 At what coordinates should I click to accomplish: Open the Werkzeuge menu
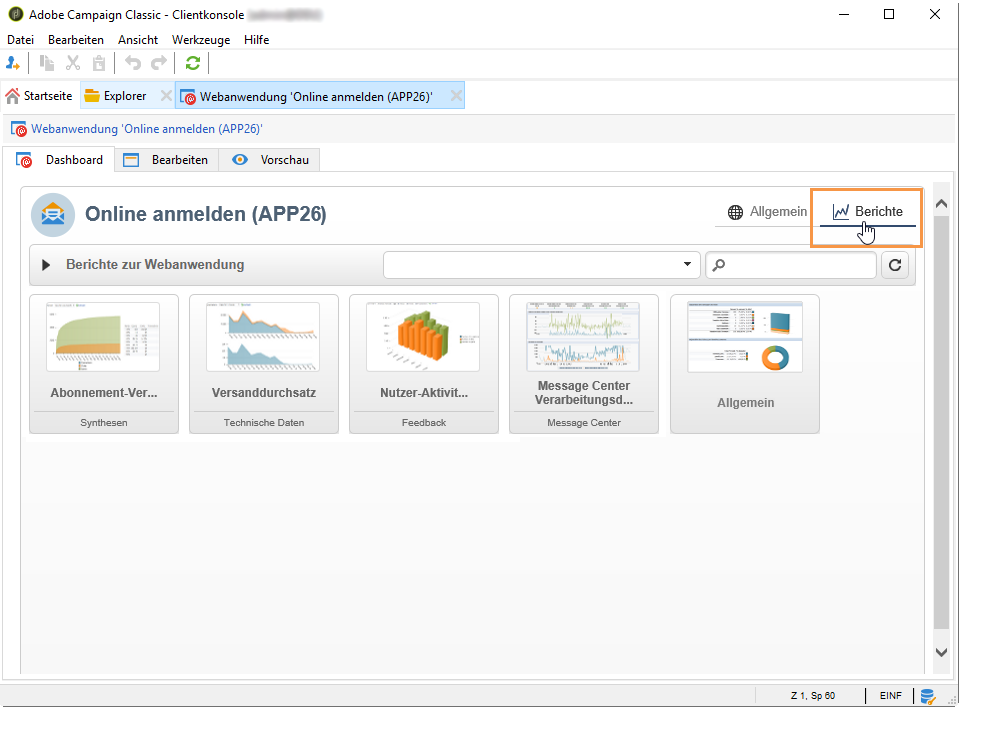[x=201, y=40]
